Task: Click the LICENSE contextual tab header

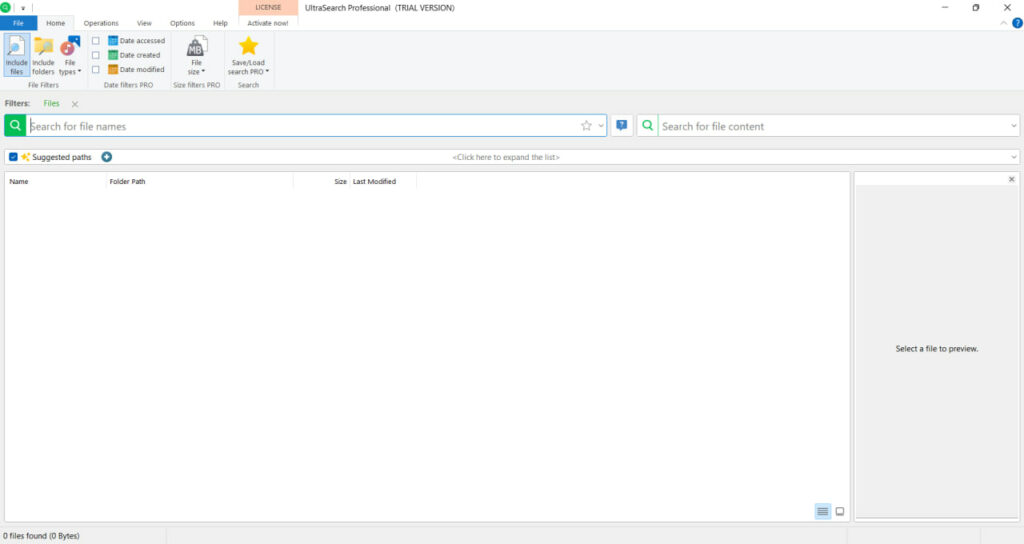Action: point(268,7)
